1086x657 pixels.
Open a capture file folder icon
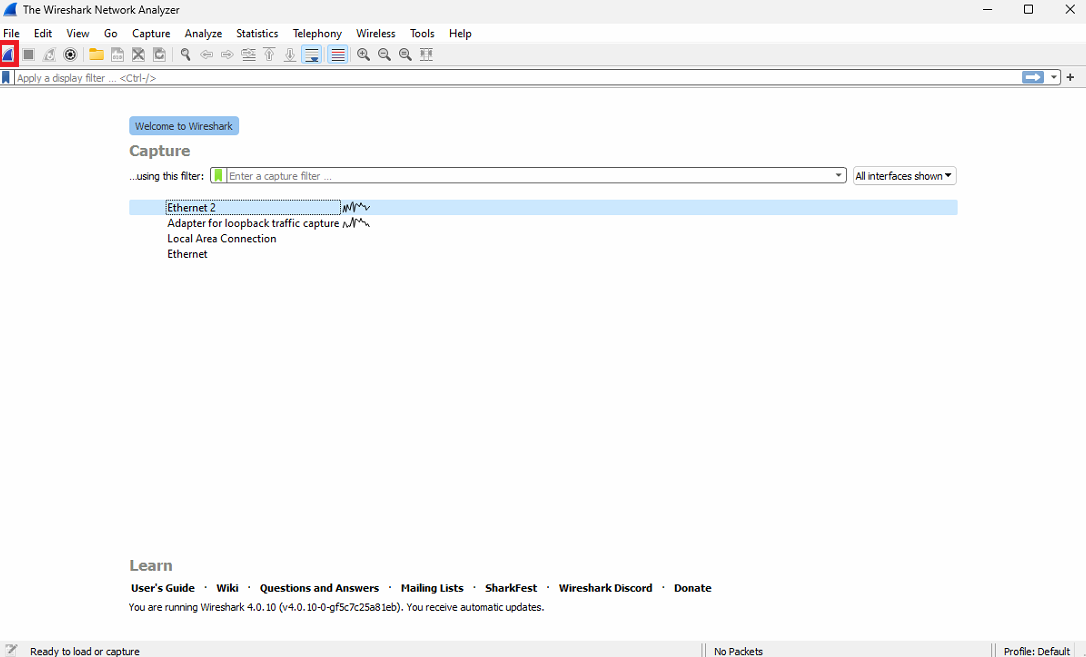click(96, 54)
